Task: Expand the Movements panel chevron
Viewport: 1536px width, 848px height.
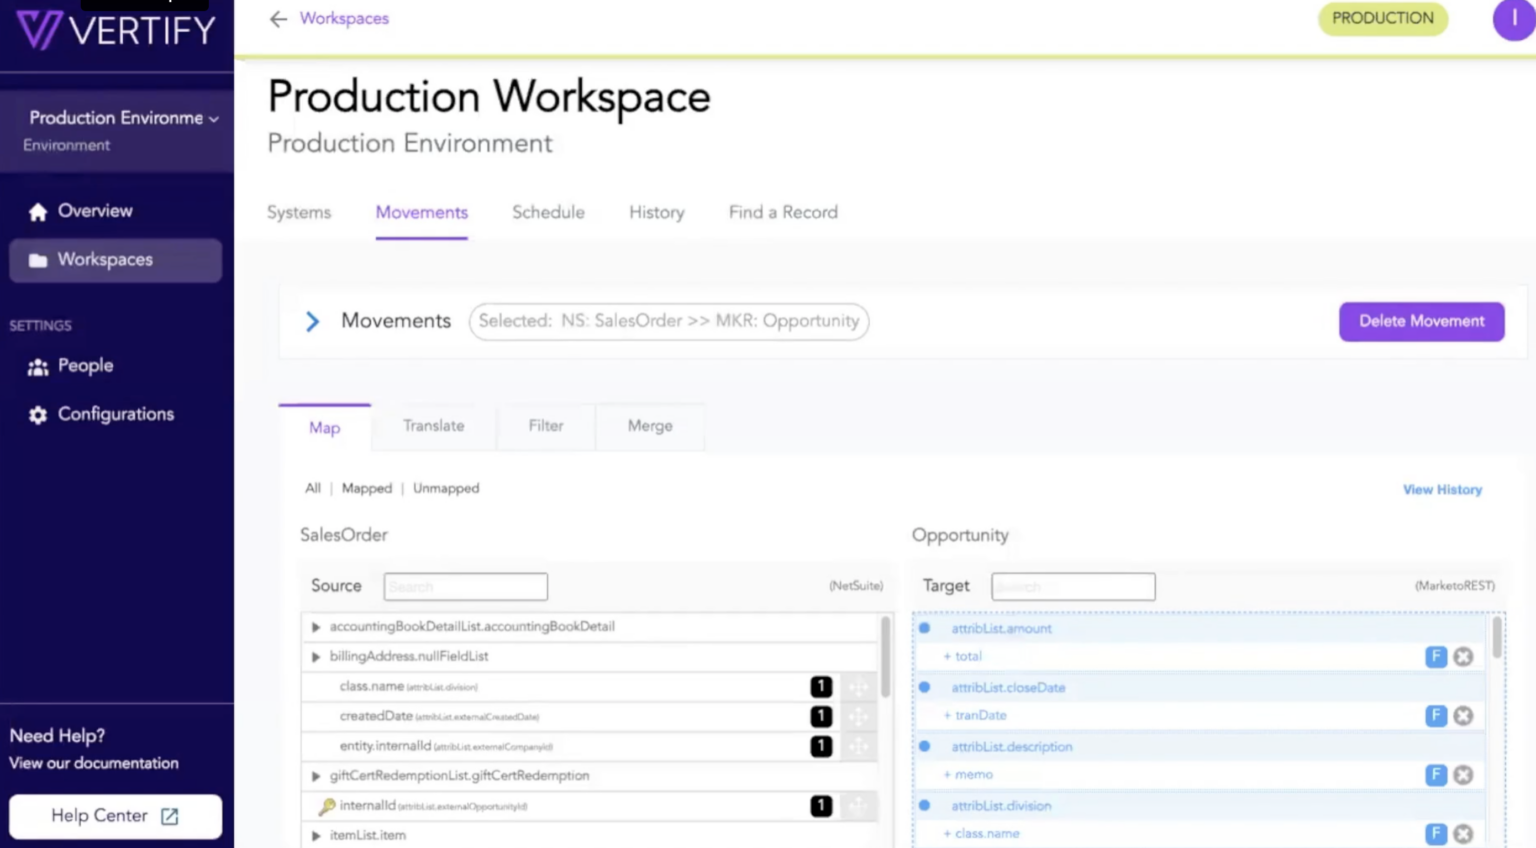Action: click(x=312, y=321)
